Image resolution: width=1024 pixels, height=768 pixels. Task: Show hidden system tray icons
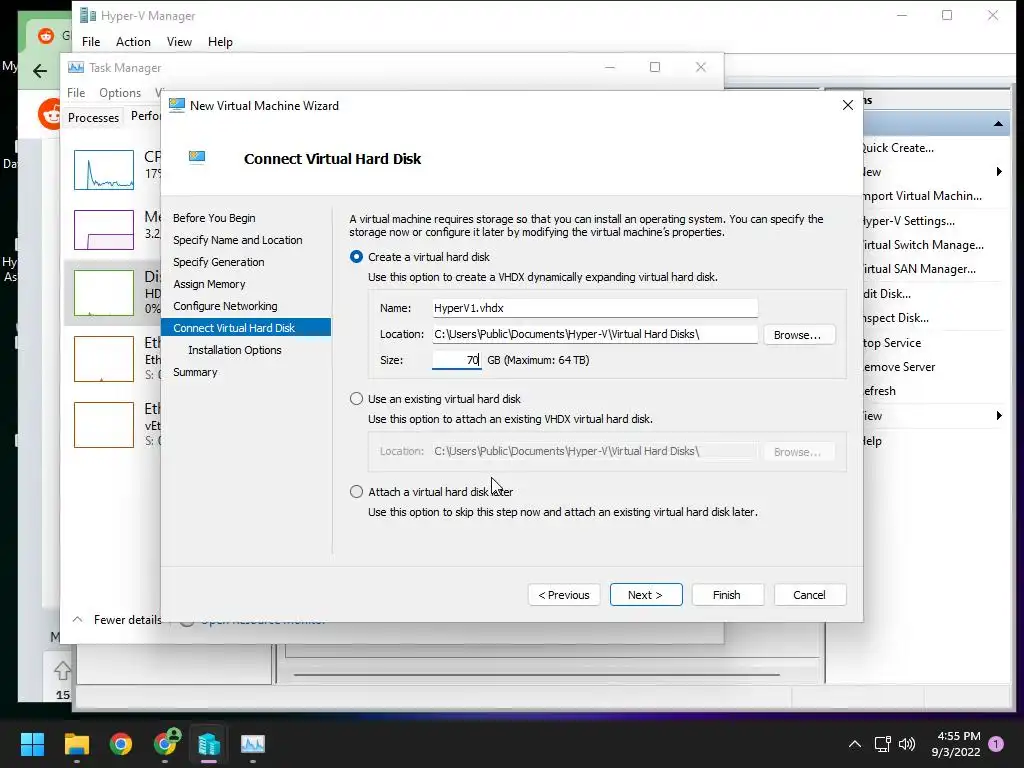click(x=854, y=744)
